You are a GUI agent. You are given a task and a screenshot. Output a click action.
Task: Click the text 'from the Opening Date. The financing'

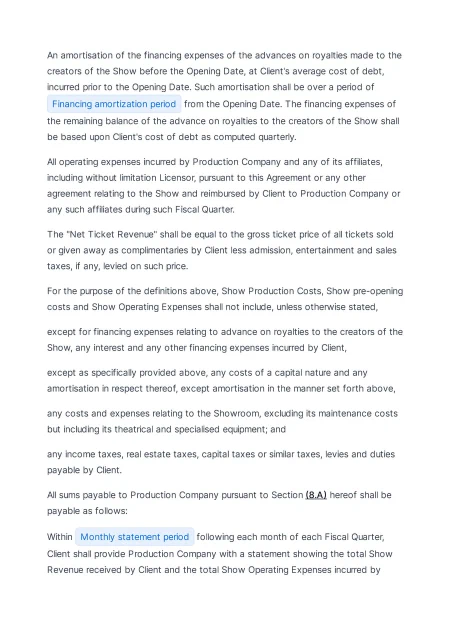coord(290,104)
